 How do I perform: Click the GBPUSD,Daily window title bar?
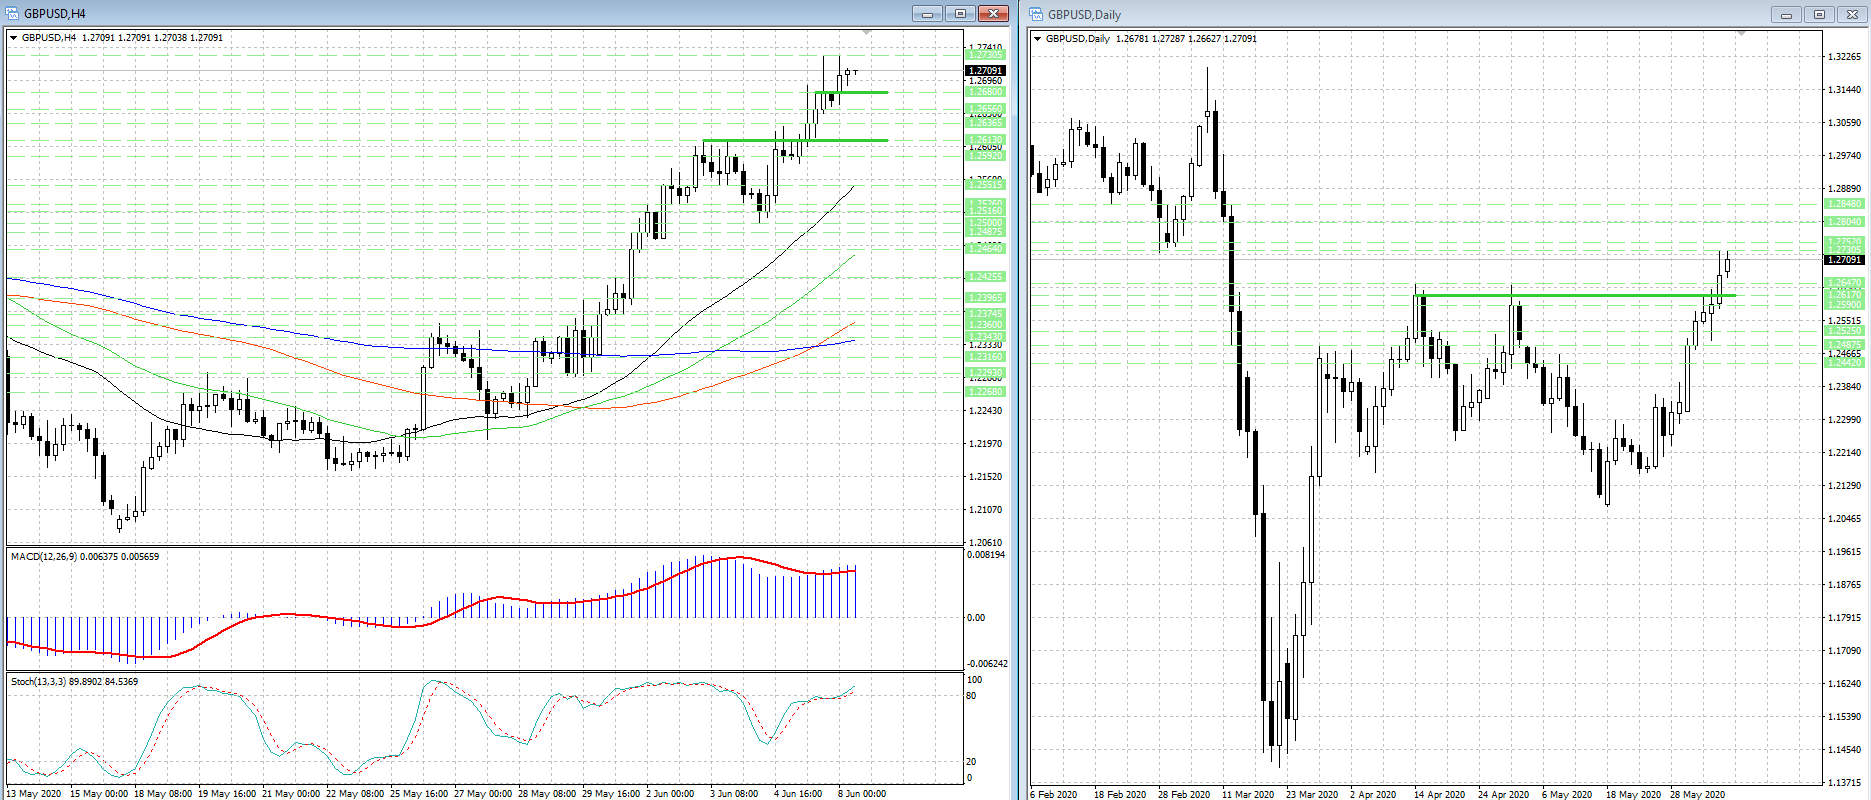coord(1400,14)
